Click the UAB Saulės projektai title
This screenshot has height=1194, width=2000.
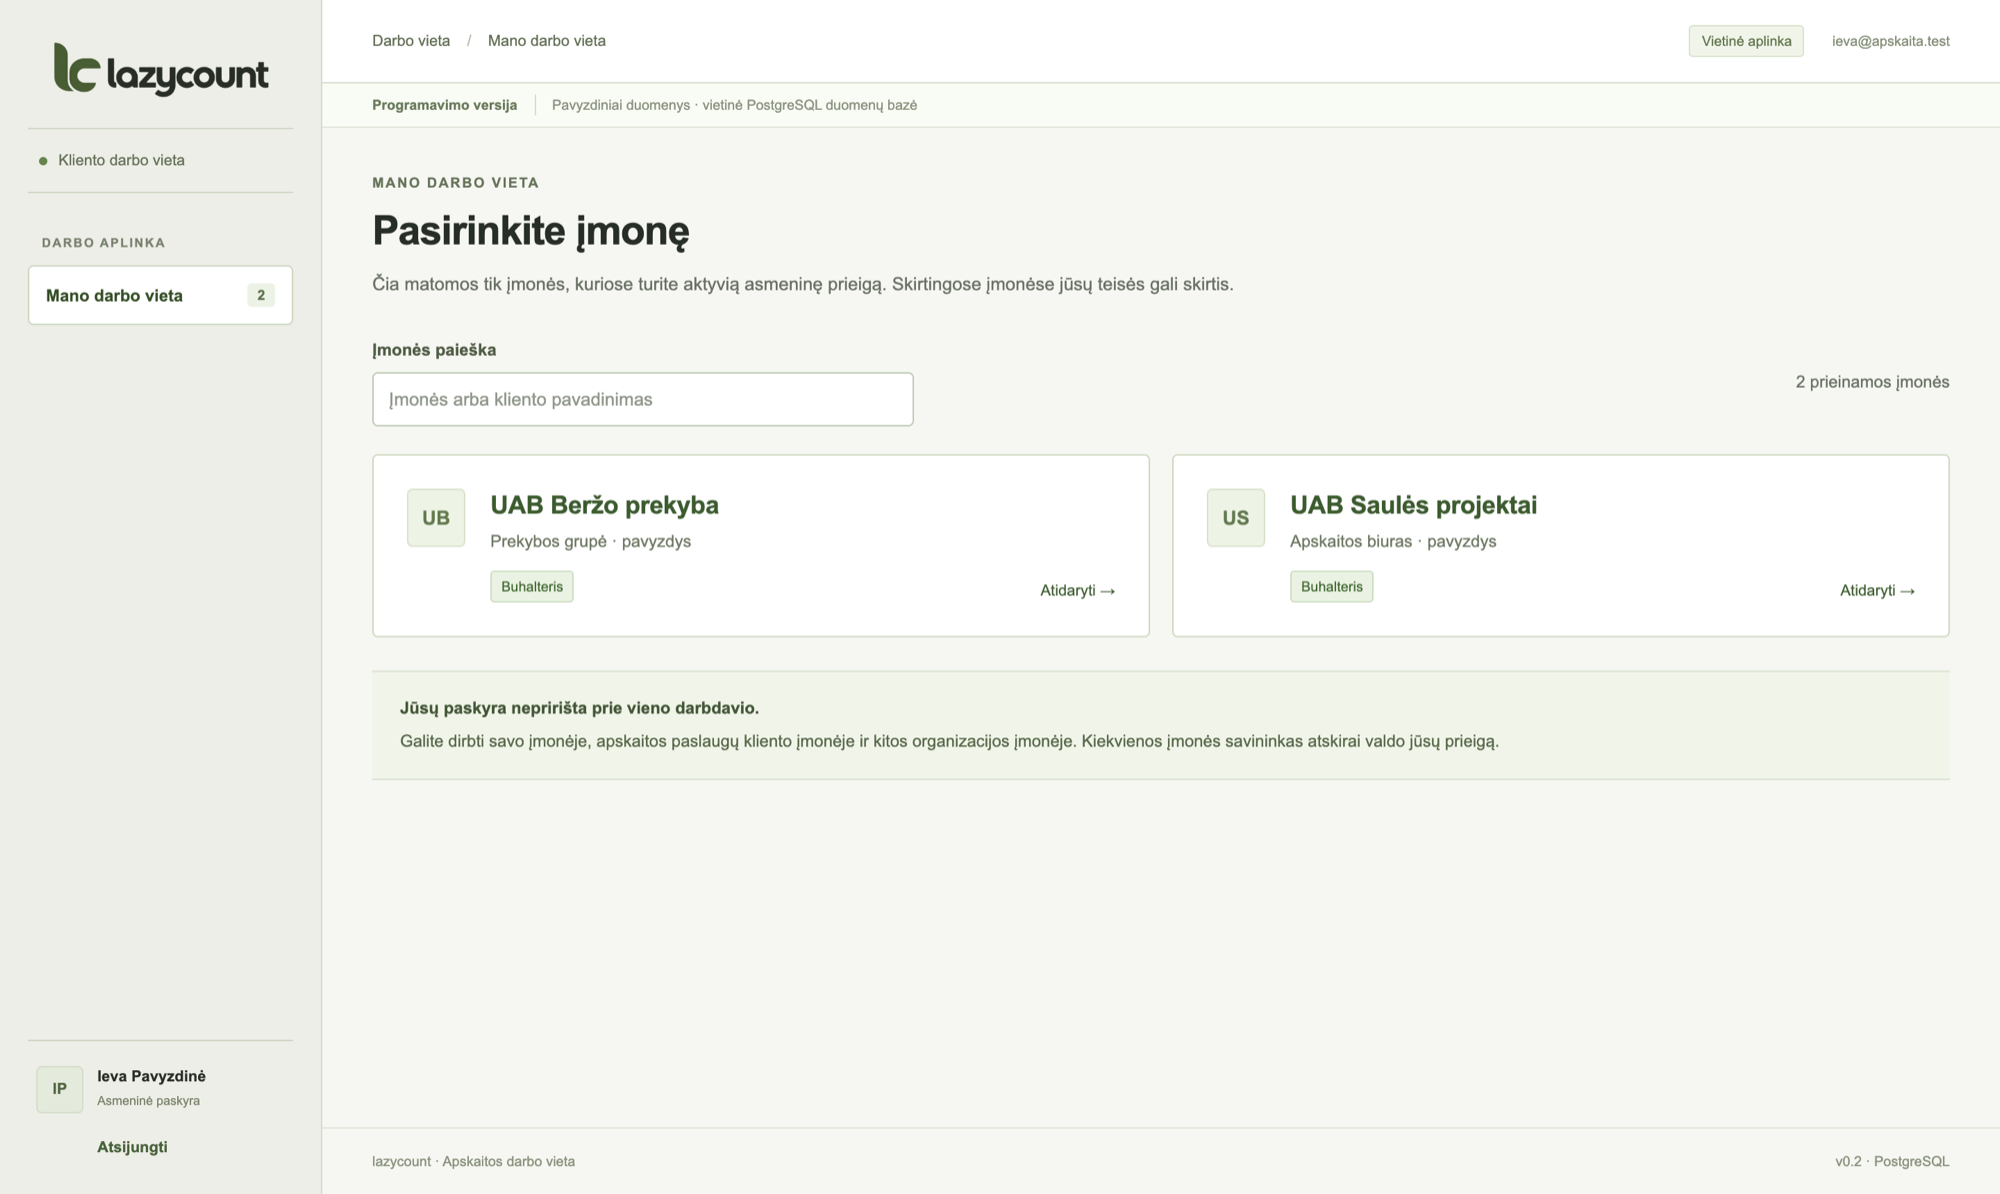point(1413,505)
